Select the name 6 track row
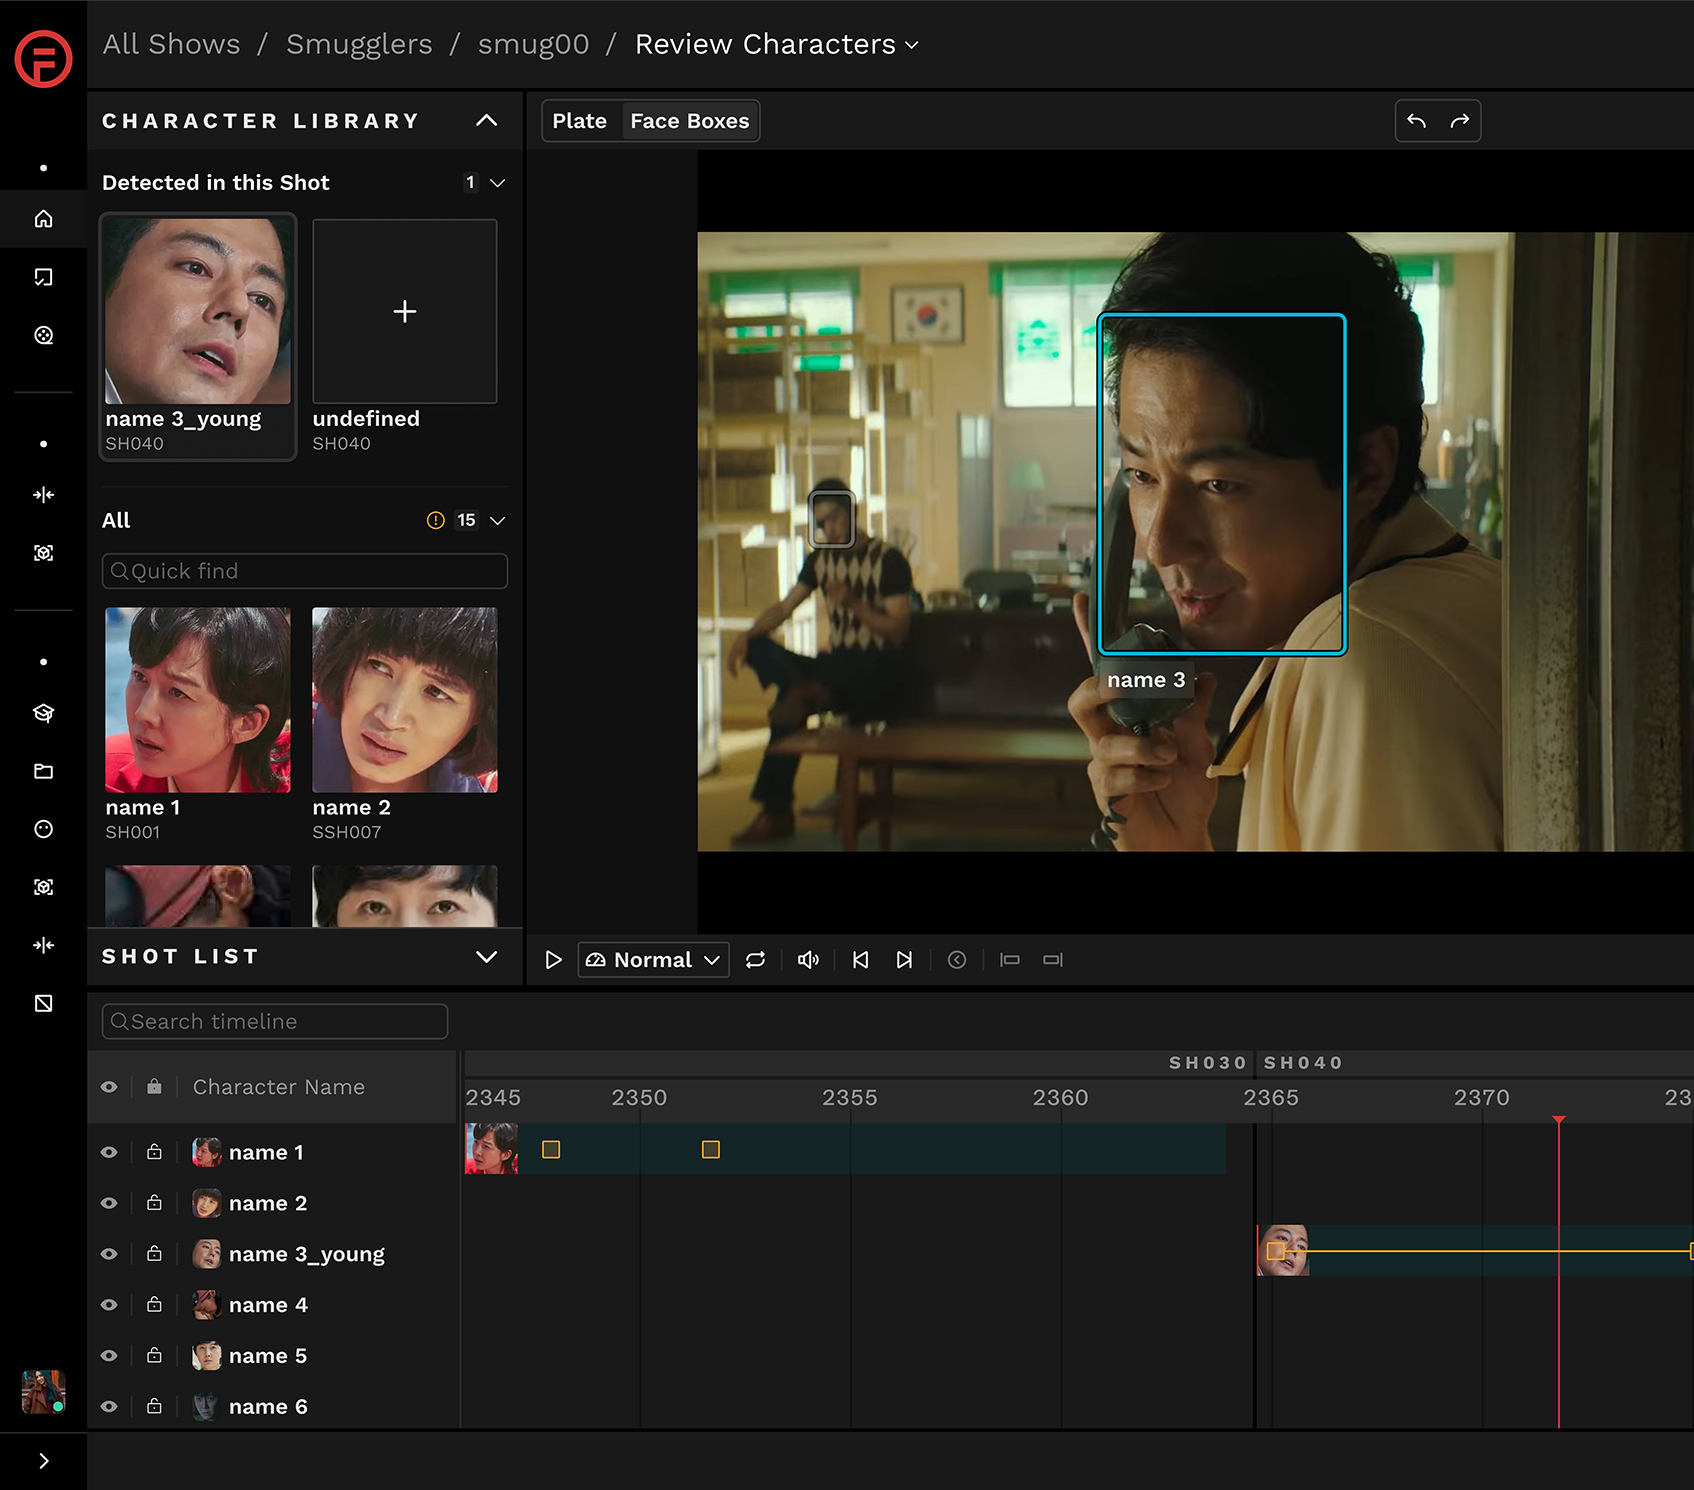This screenshot has width=1694, height=1490. (273, 1407)
